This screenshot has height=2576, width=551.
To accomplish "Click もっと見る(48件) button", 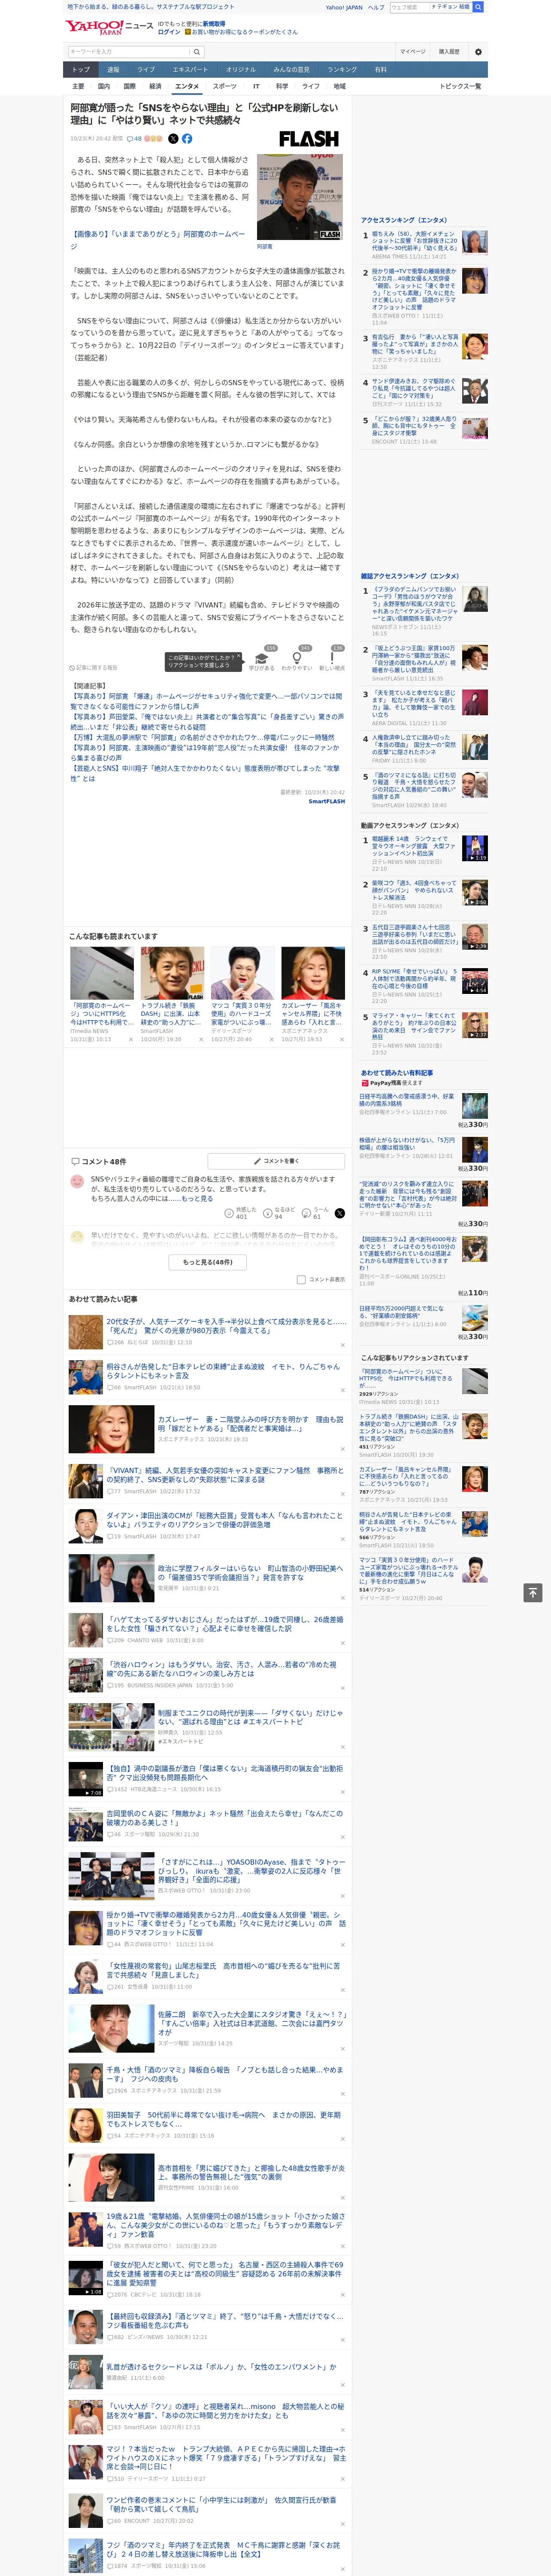I will click(208, 1262).
